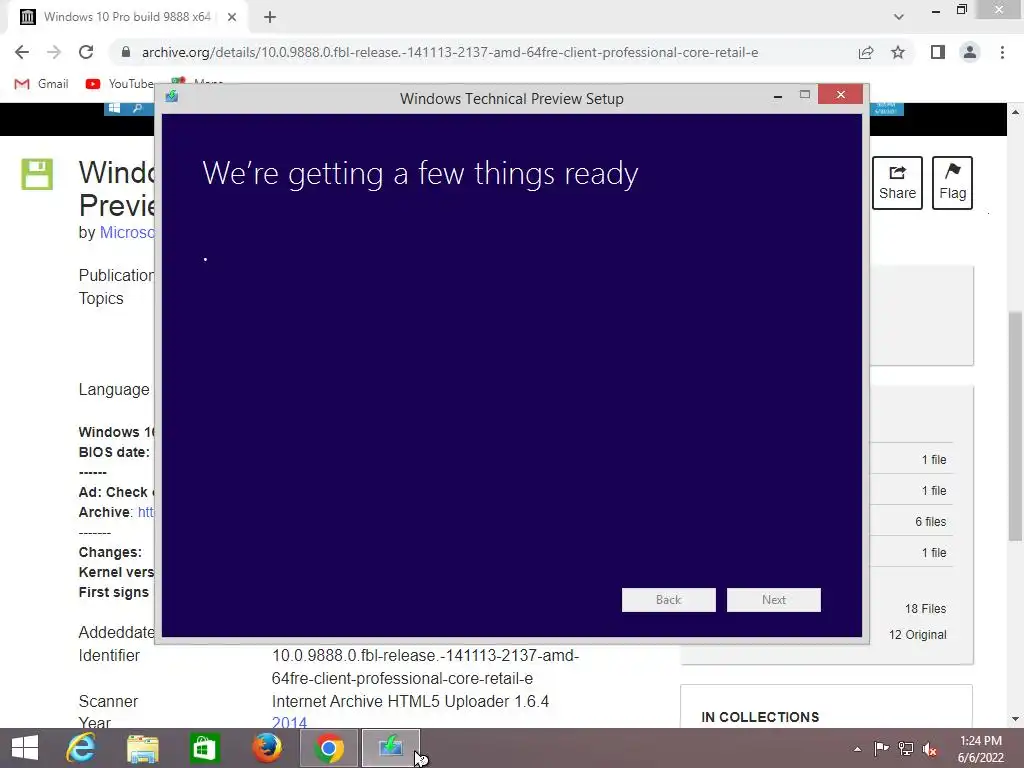The width and height of the screenshot is (1024, 768).
Task: Click the scrollbar down arrow
Action: coord(1015,719)
